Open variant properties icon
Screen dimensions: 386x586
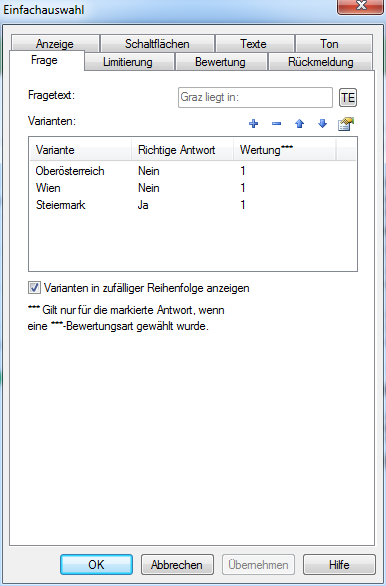tap(346, 124)
